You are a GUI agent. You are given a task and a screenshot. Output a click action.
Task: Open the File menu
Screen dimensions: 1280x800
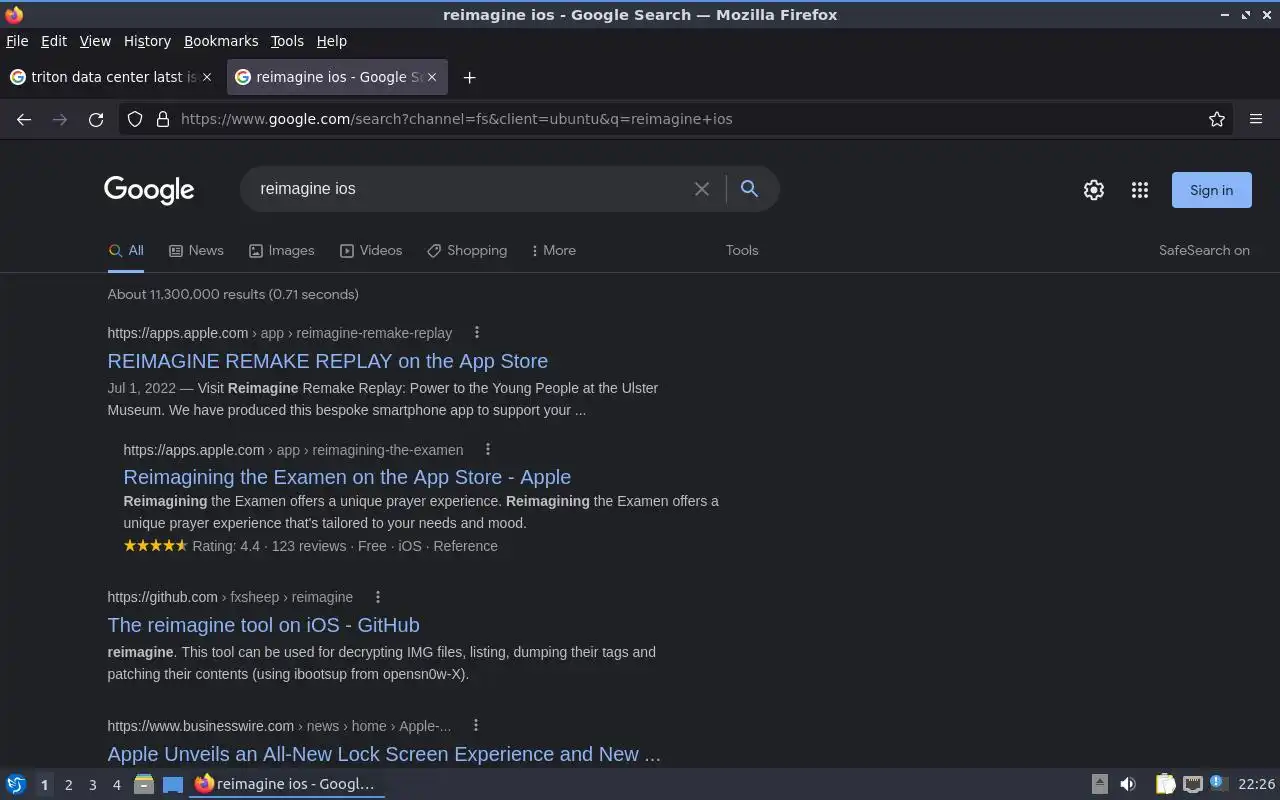click(x=17, y=41)
